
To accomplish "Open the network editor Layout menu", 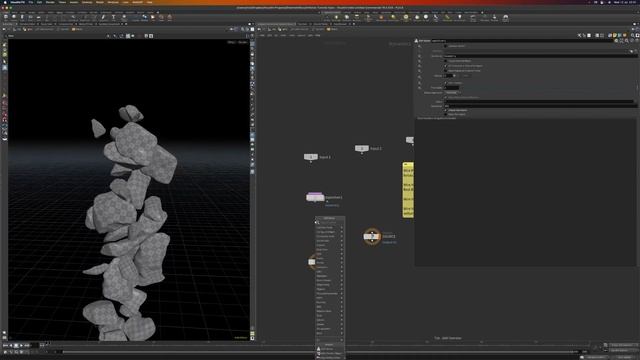I will click(x=301, y=36).
